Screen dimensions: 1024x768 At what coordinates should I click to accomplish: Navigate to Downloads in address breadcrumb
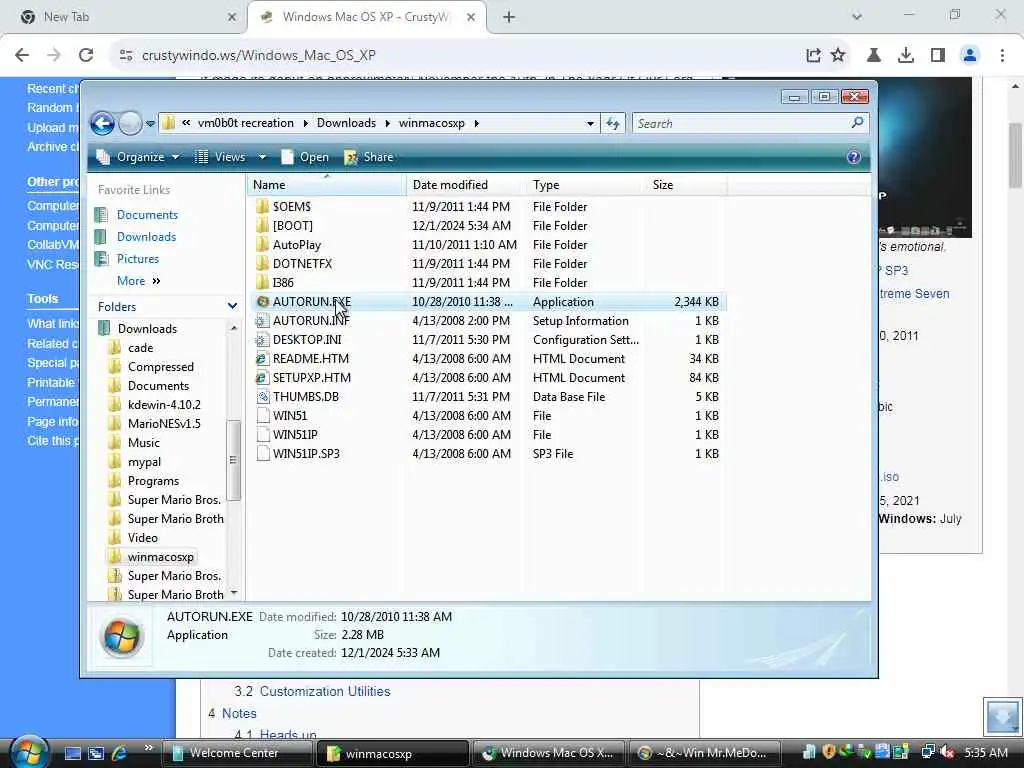346,123
